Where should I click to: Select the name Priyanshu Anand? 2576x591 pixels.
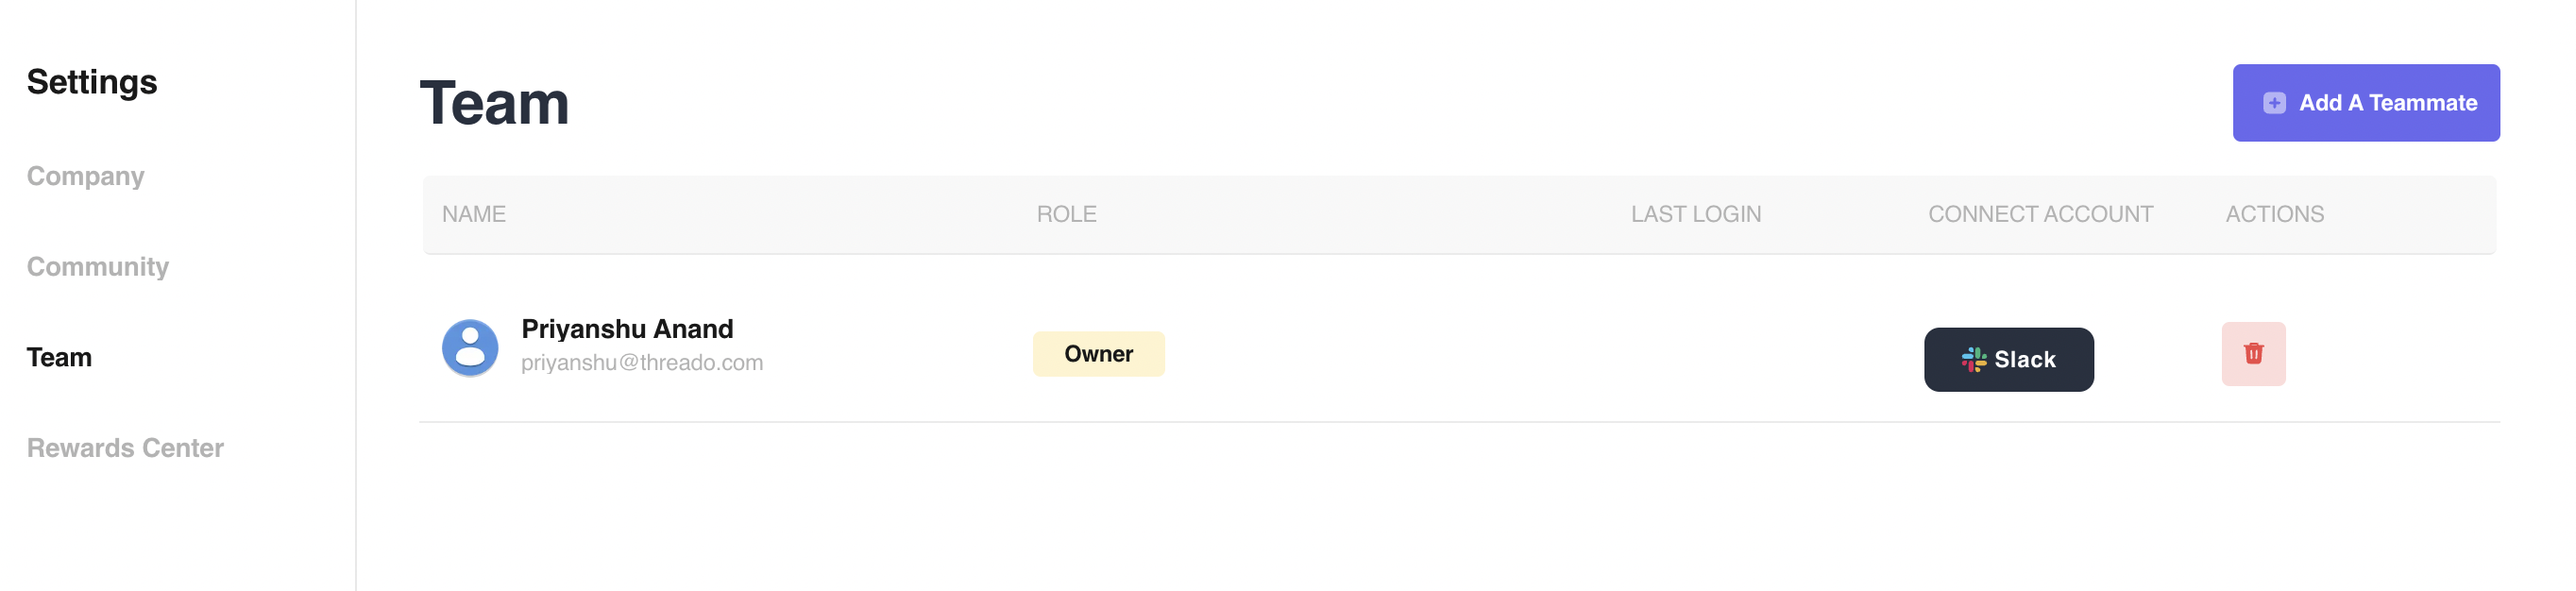(627, 329)
